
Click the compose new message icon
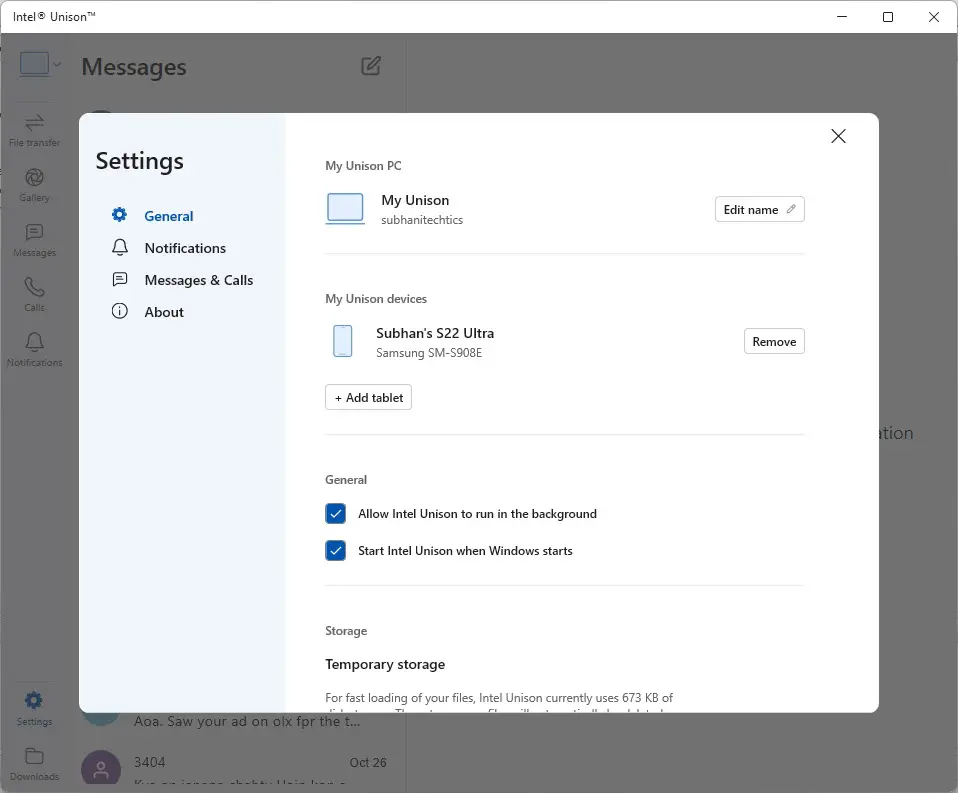(371, 66)
